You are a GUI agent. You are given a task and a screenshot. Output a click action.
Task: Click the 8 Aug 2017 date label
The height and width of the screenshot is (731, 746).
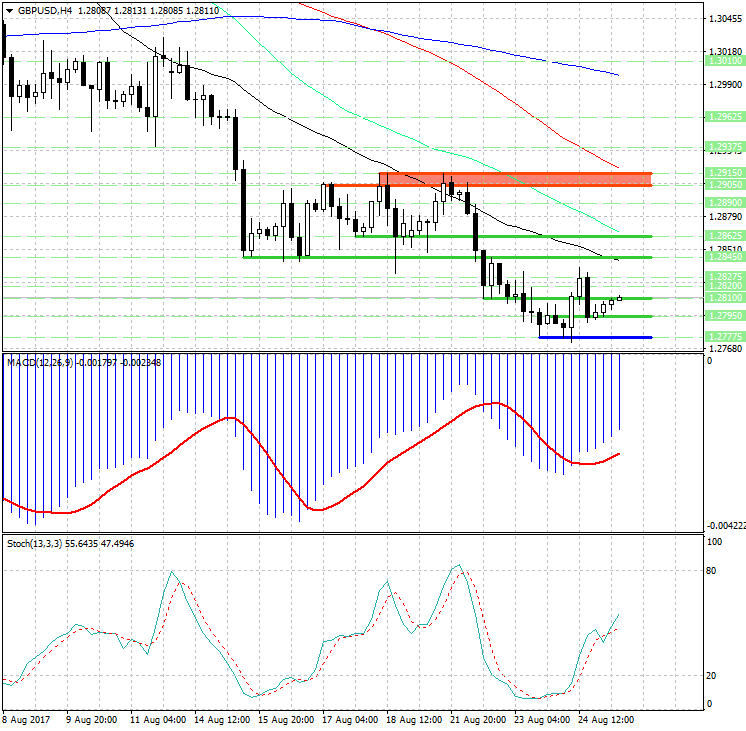(x=26, y=719)
